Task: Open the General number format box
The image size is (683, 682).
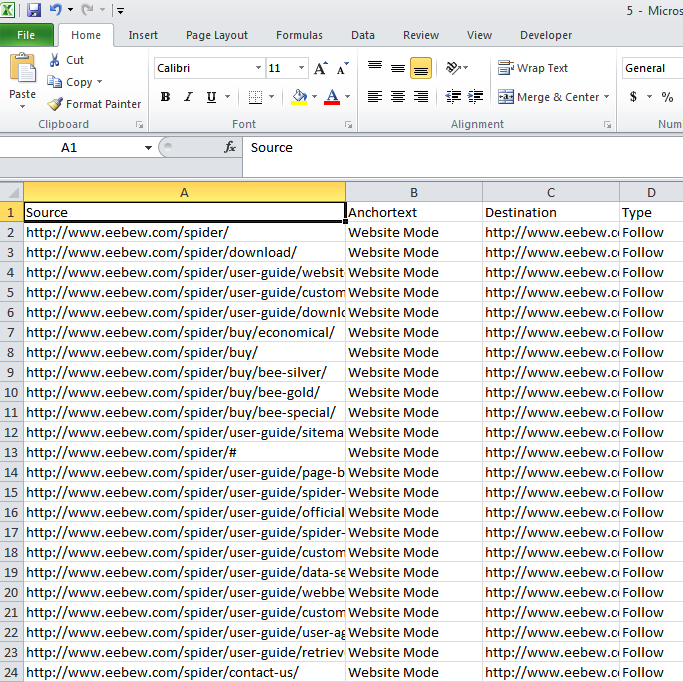Action: coord(652,68)
